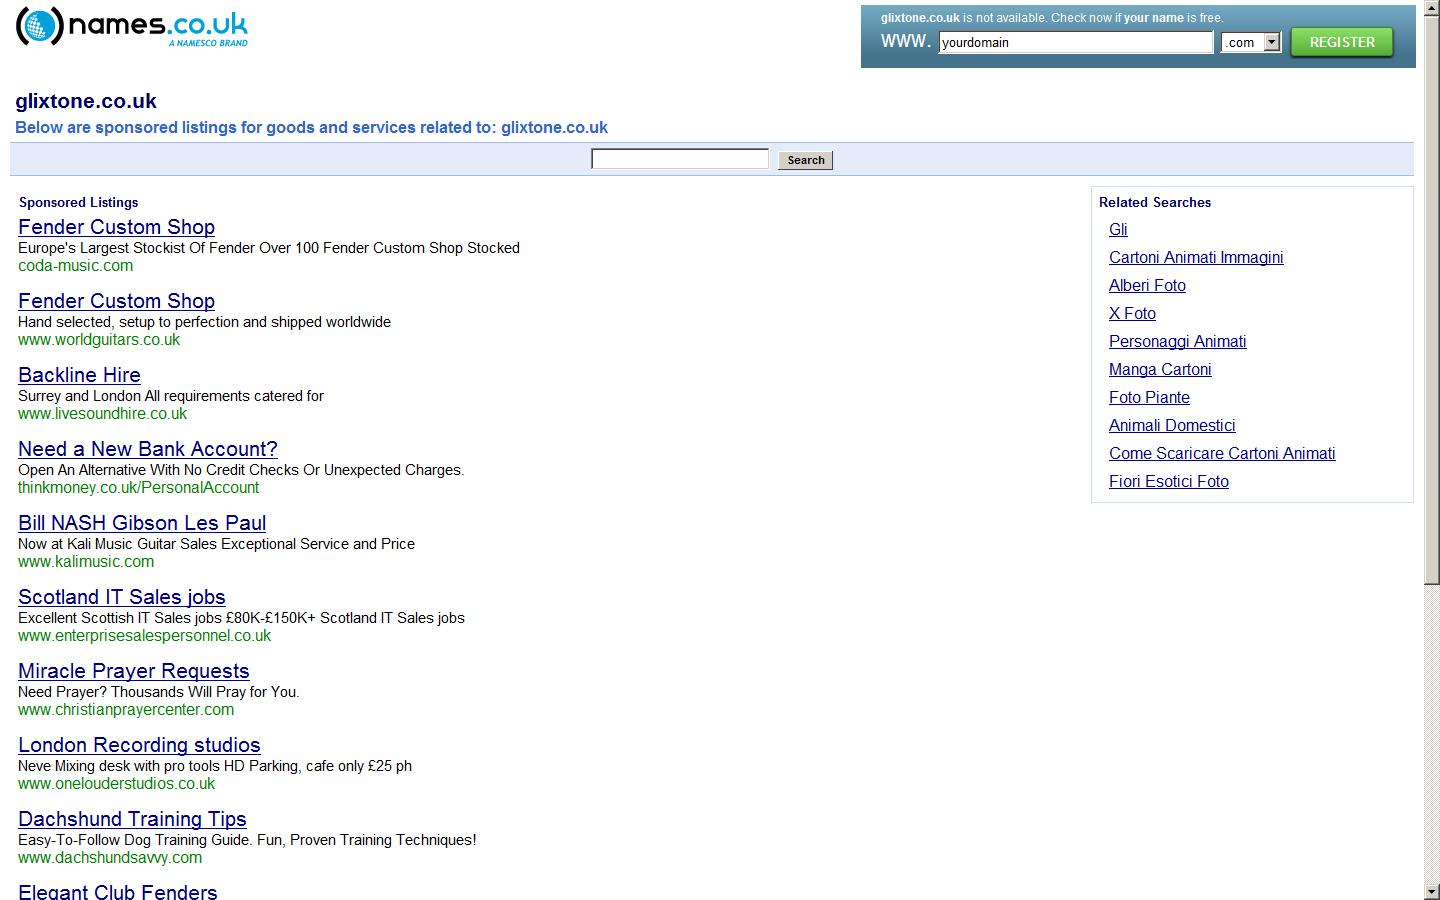
Task: Open the .com domain extension dropdown
Action: 1271,42
